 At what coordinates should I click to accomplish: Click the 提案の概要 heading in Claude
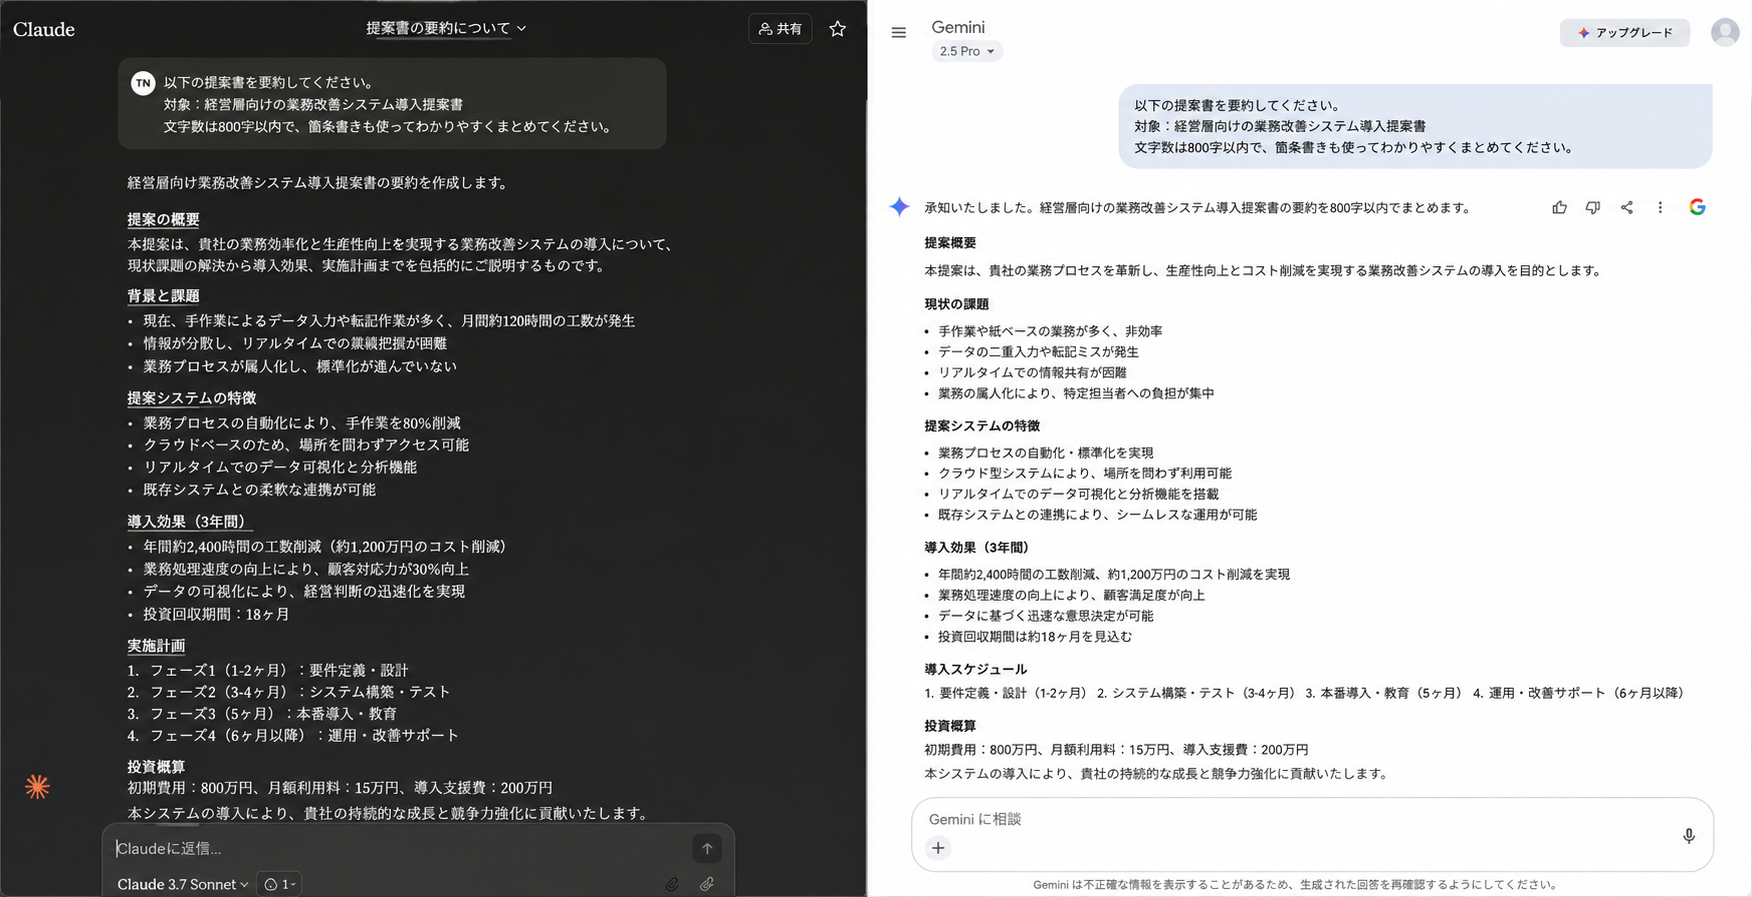click(x=163, y=219)
